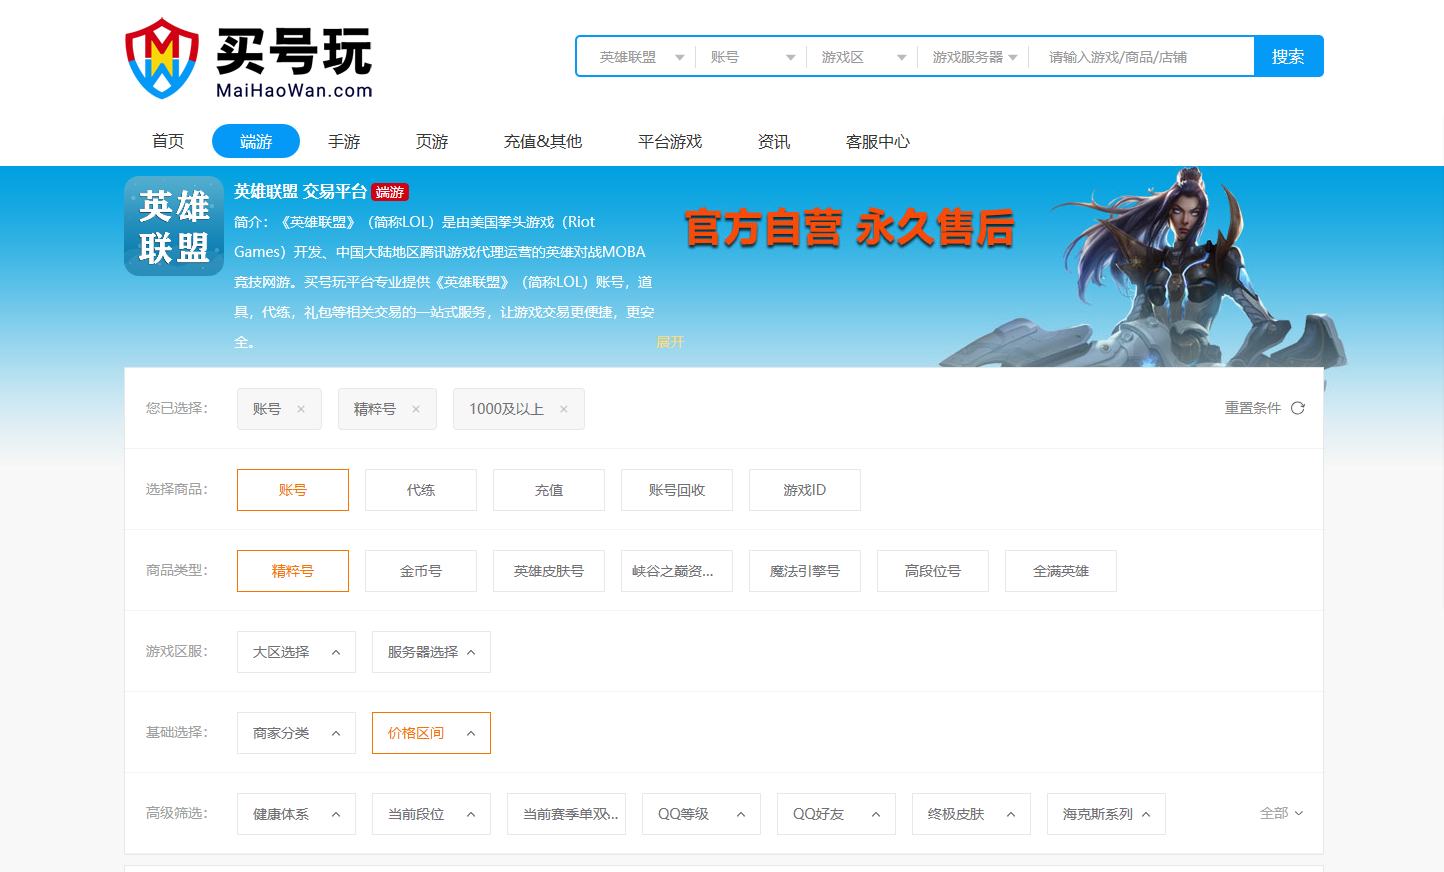Go to the 首页 nav tab
Viewport: 1444px width, 872px height.
click(168, 141)
